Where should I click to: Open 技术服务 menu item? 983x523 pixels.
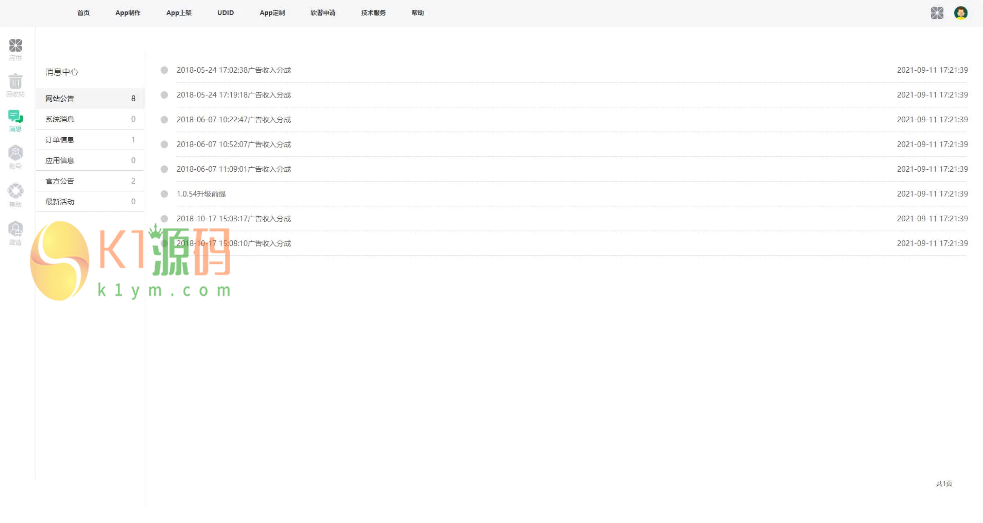[x=374, y=13]
